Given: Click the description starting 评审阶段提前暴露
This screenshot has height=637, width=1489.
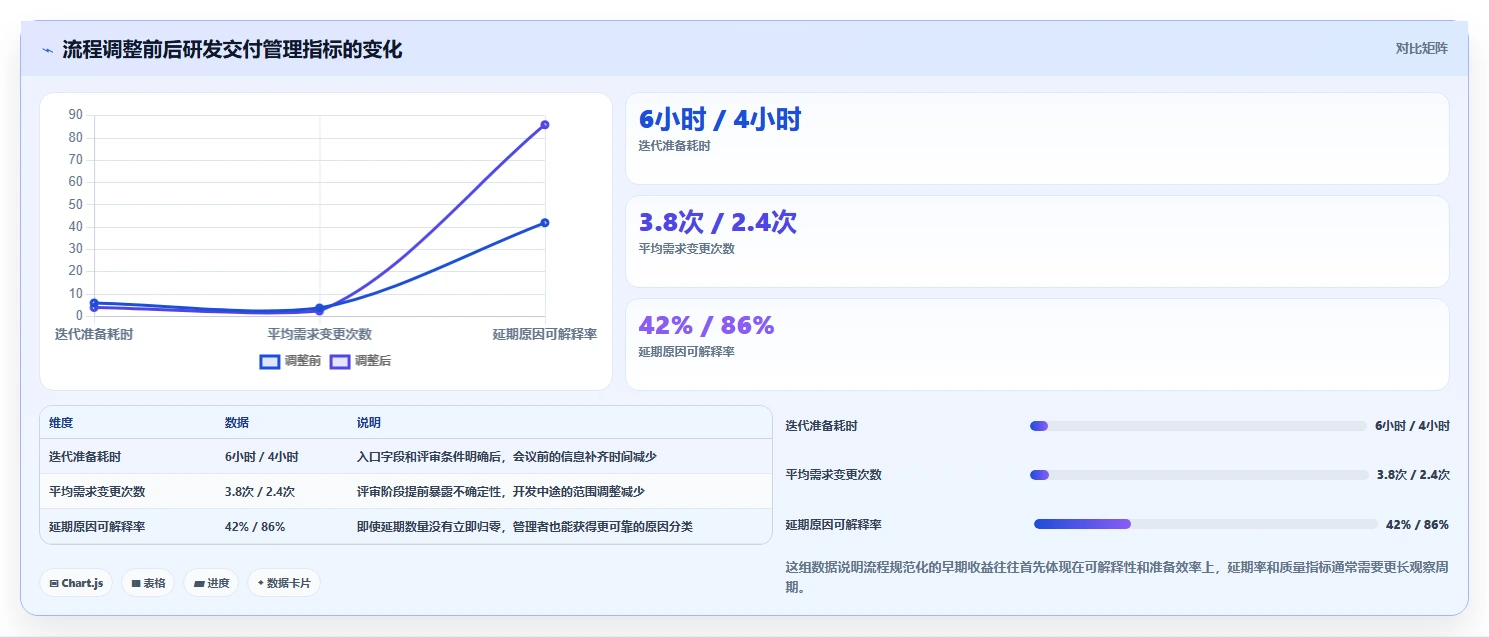Looking at the screenshot, I should 501,491.
